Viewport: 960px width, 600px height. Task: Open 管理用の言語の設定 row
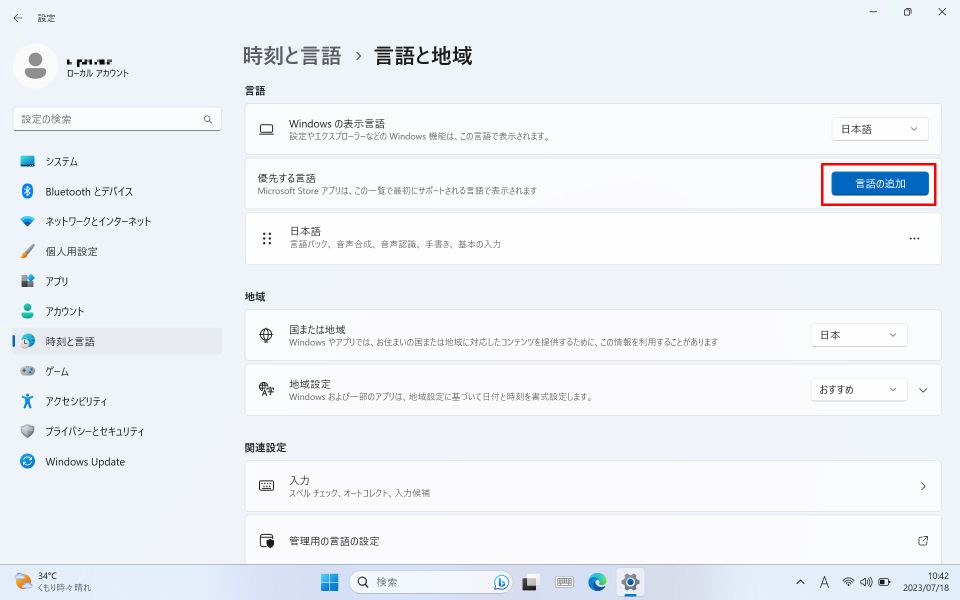(593, 541)
